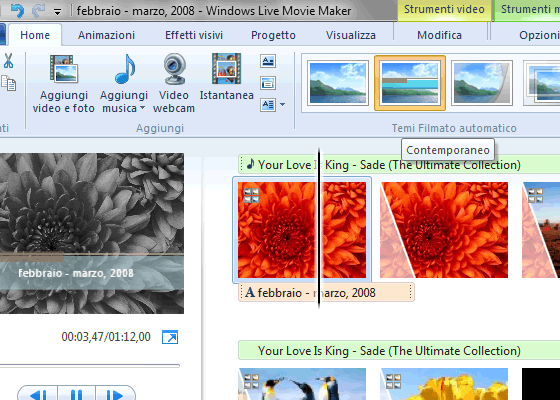Image resolution: width=560 pixels, height=400 pixels.
Task: Open the quick access toolbar customize arrow
Action: click(57, 12)
